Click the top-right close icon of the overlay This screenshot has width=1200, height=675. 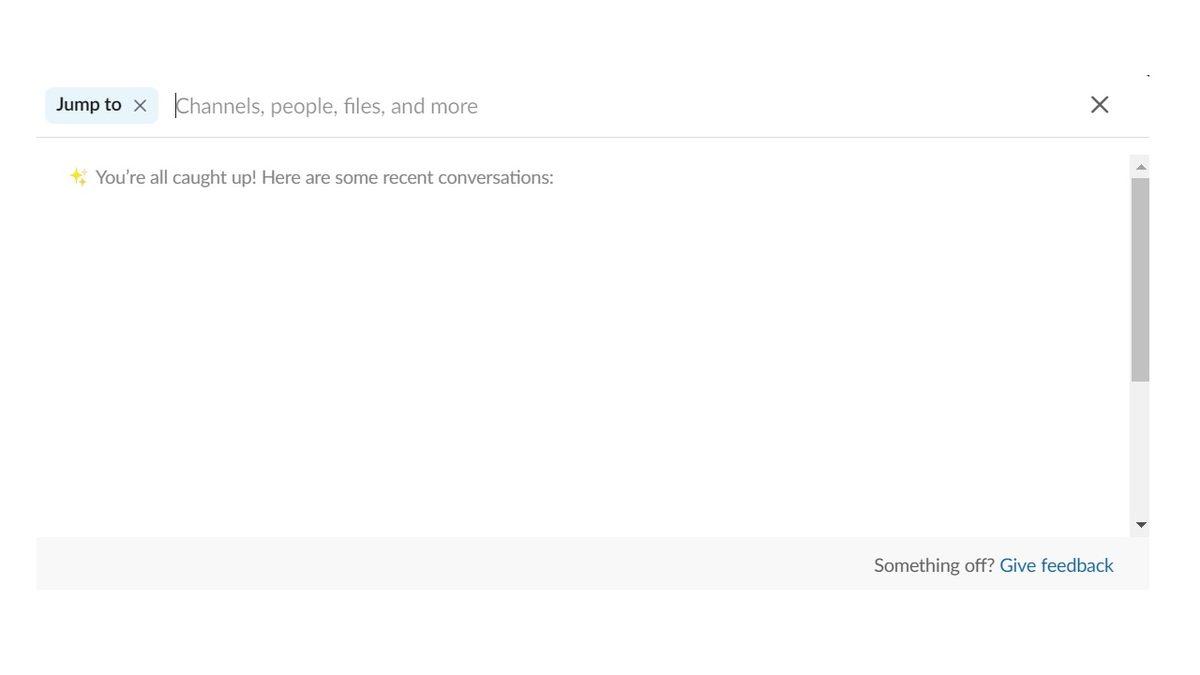pyautogui.click(x=1099, y=104)
